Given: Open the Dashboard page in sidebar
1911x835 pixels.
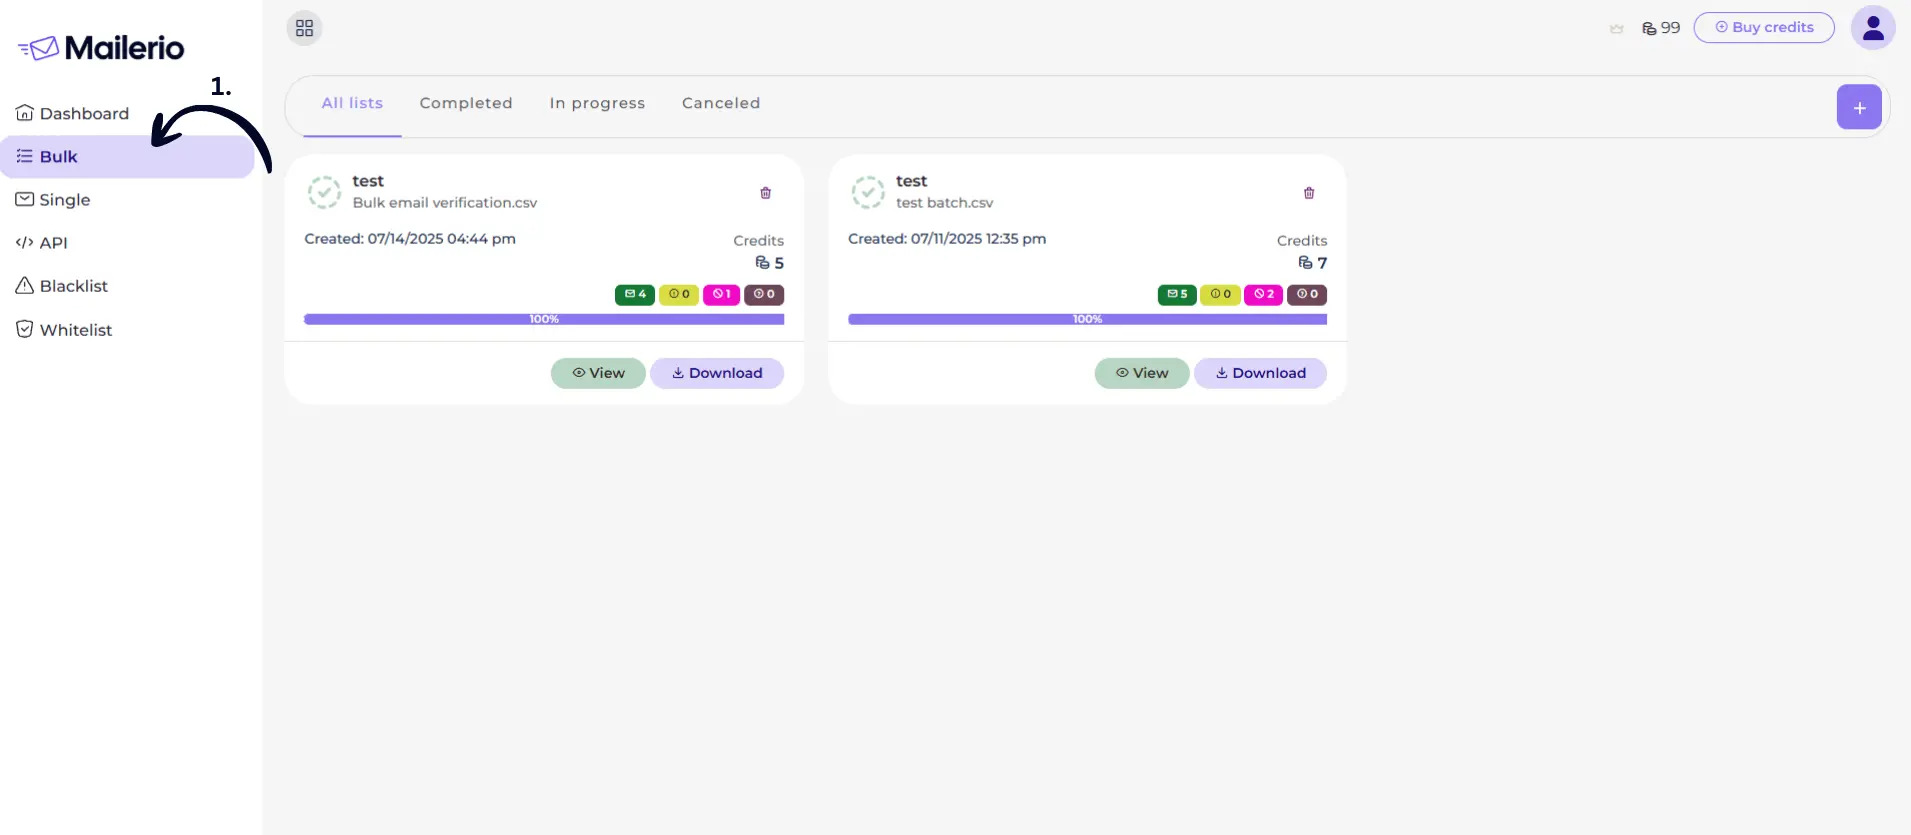Looking at the screenshot, I should pos(84,114).
